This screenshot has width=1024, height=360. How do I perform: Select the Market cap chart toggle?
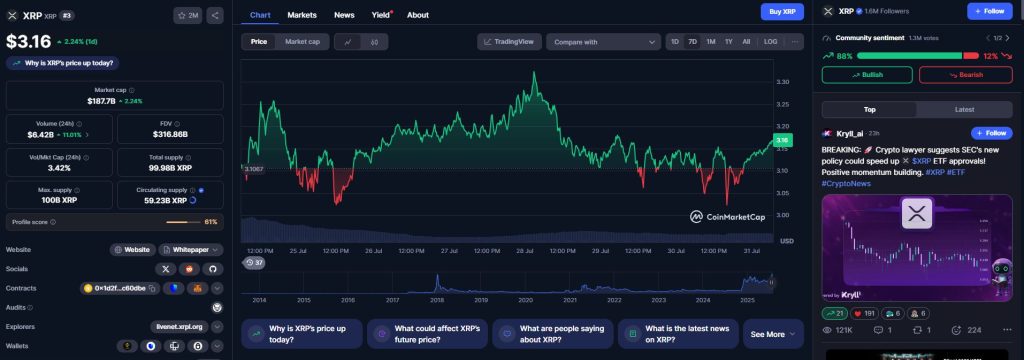pyautogui.click(x=302, y=42)
